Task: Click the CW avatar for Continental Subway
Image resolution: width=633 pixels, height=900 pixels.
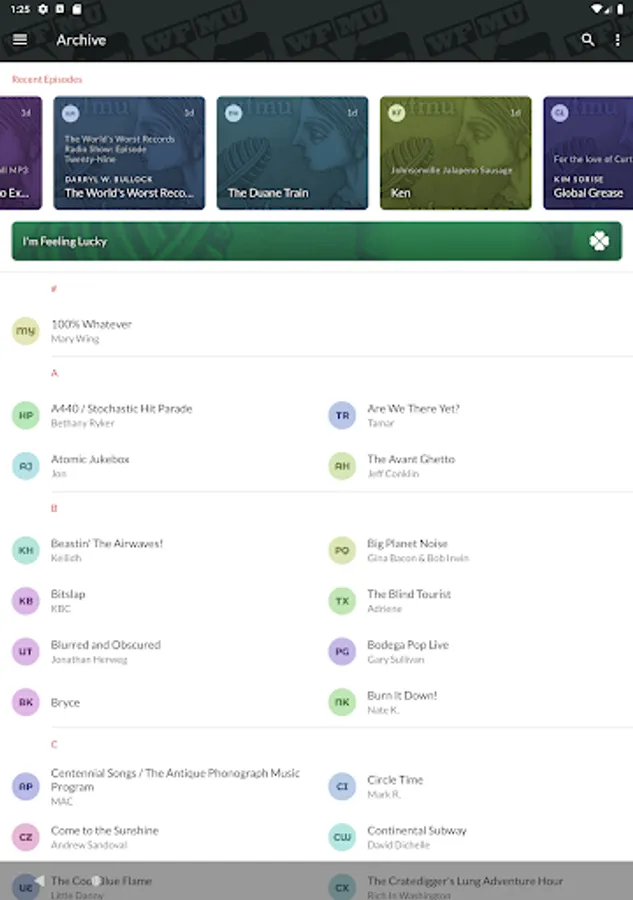Action: pos(342,837)
